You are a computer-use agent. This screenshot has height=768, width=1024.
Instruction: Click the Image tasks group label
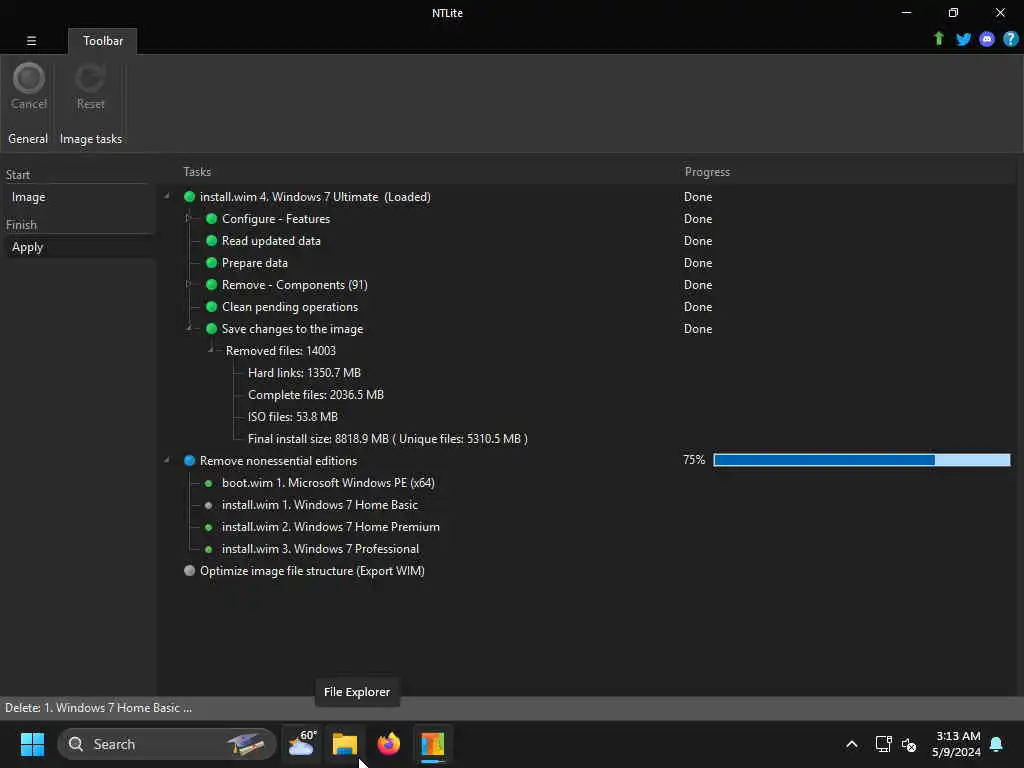91,138
